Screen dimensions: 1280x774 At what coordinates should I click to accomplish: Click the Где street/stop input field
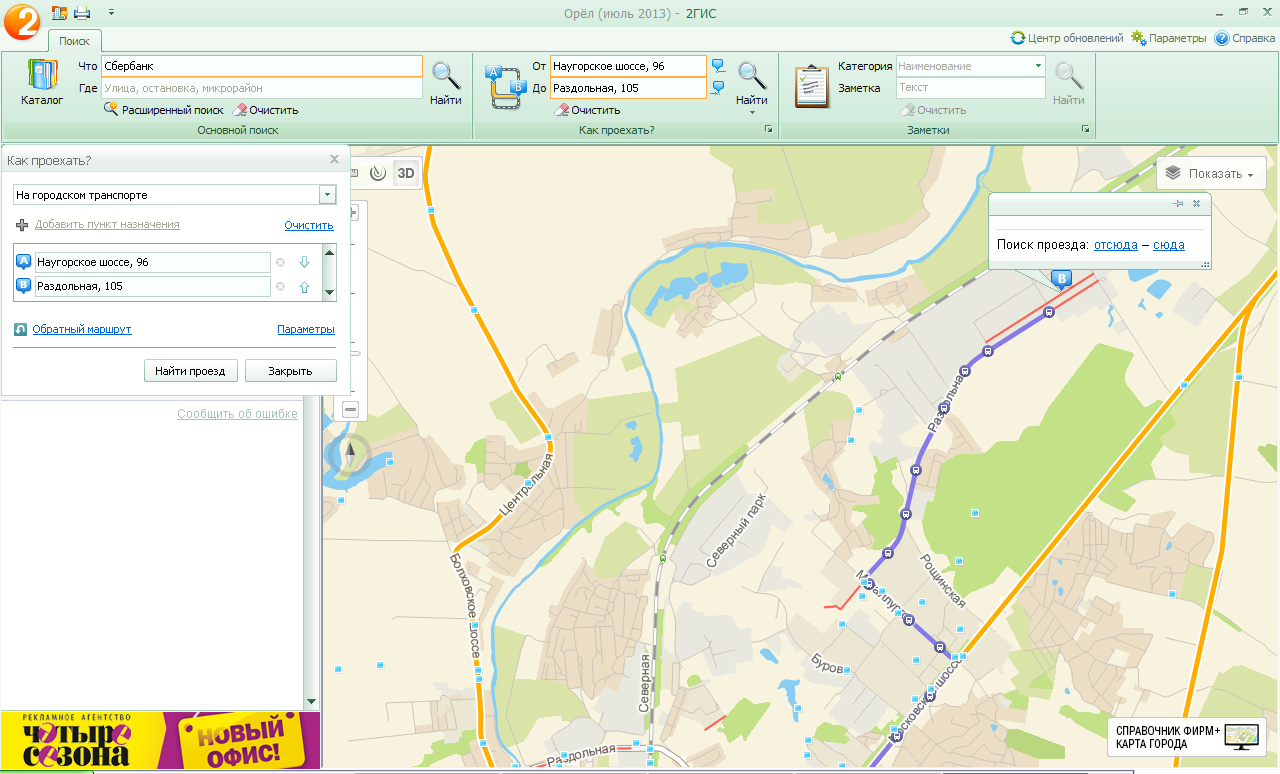pyautogui.click(x=262, y=88)
